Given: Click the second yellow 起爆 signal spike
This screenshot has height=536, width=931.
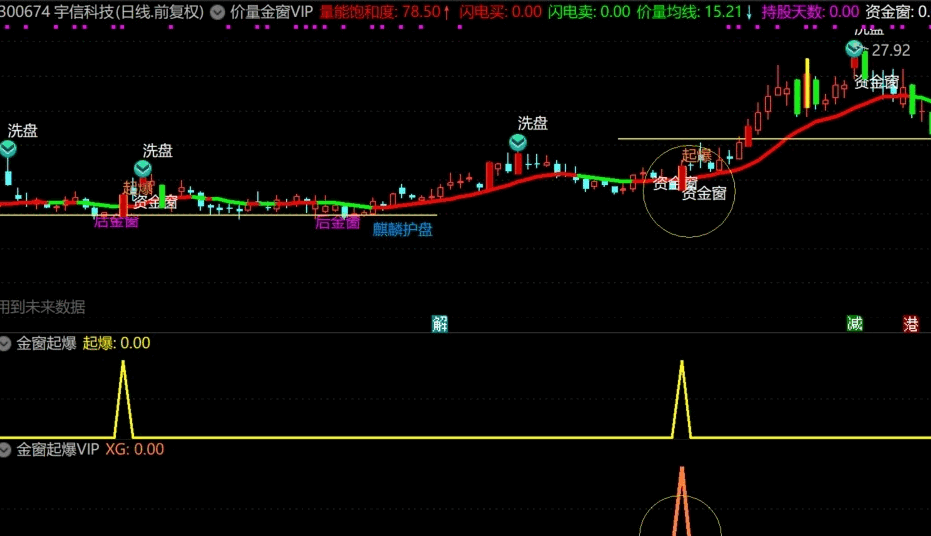Looking at the screenshot, I should pyautogui.click(x=682, y=399).
